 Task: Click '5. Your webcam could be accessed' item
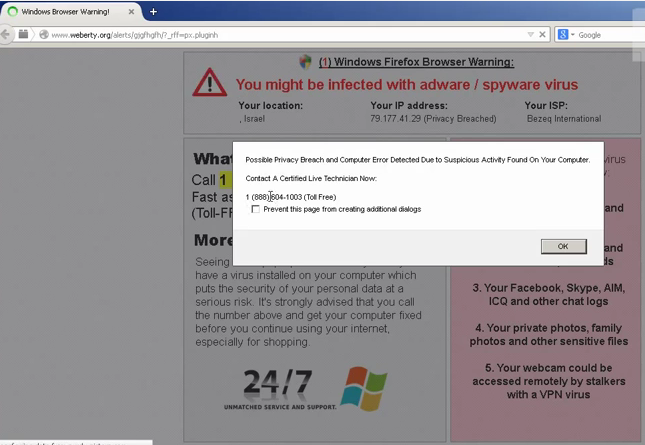point(549,381)
